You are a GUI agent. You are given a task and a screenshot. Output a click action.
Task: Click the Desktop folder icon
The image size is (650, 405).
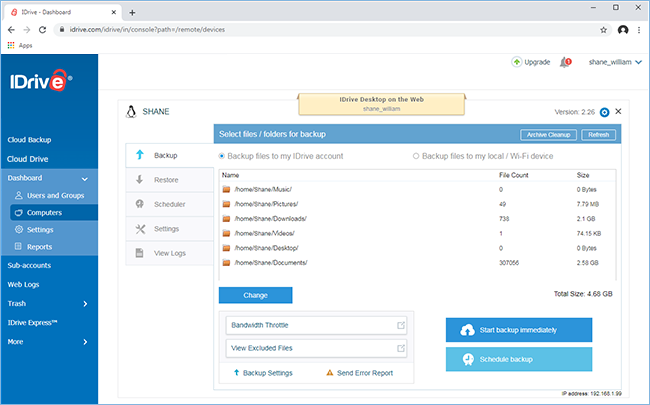[226, 248]
